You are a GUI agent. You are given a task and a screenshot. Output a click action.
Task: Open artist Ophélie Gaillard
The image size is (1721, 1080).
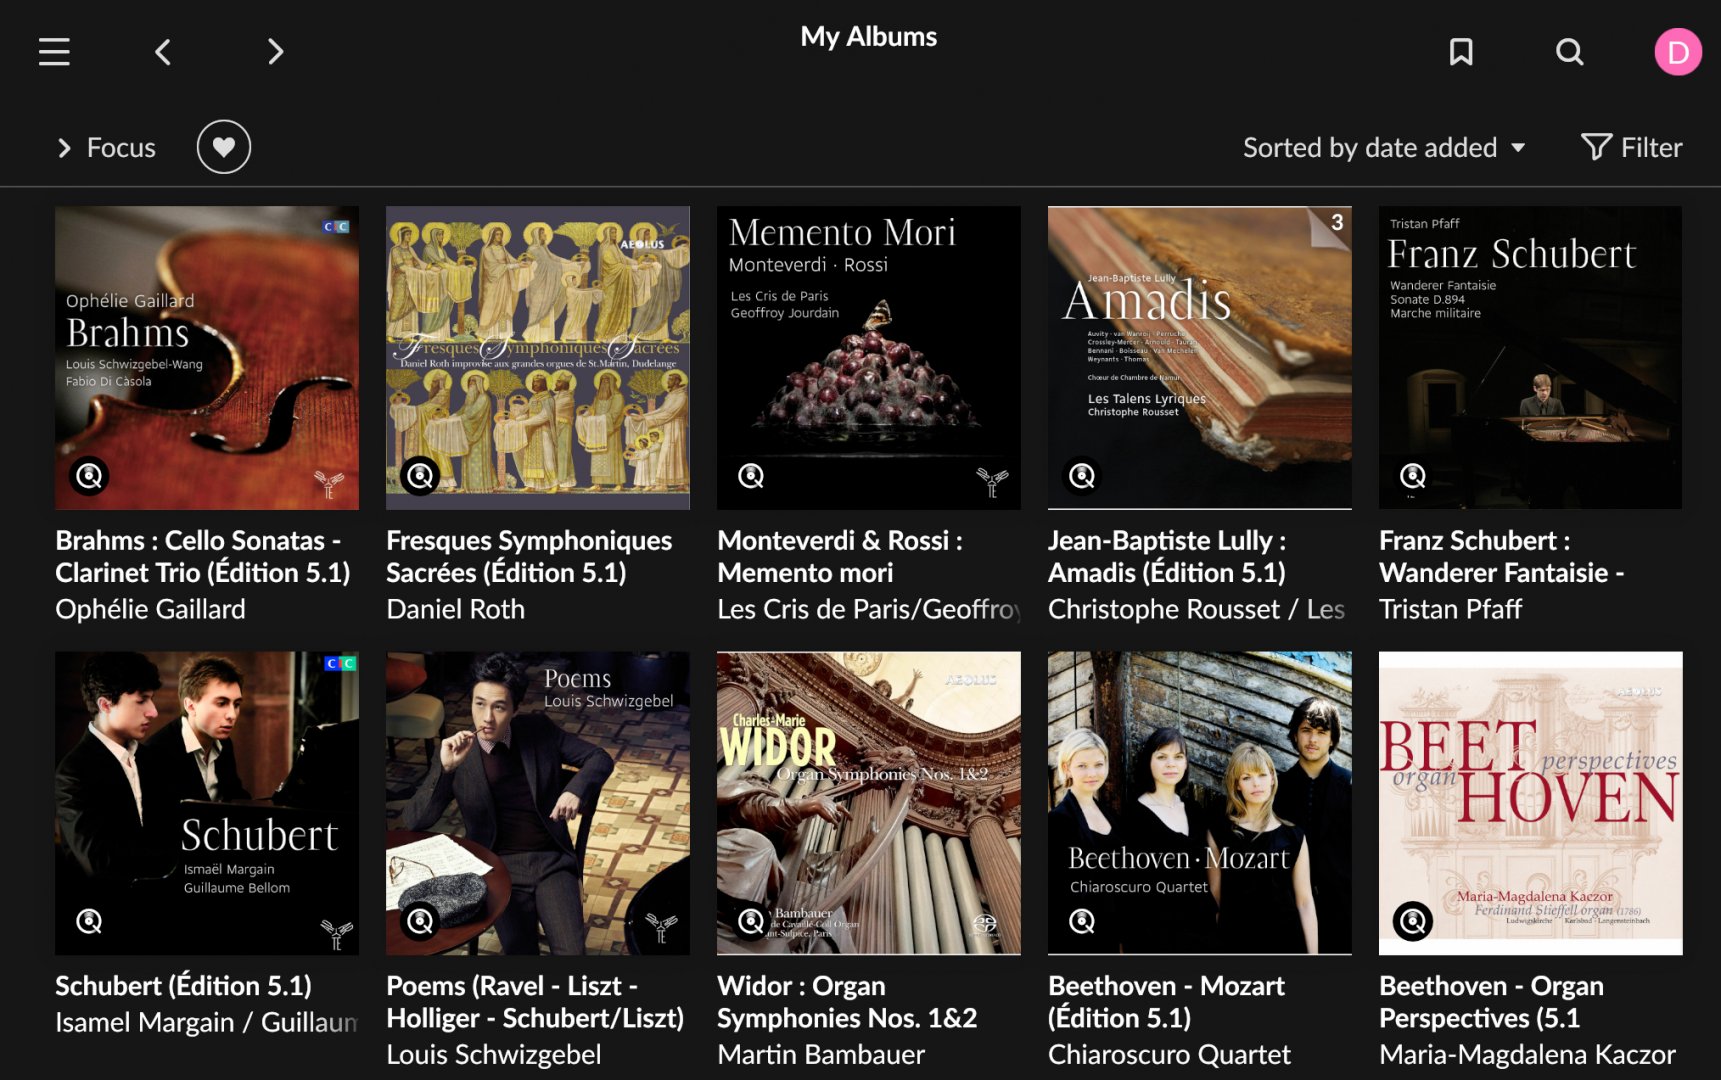(150, 609)
